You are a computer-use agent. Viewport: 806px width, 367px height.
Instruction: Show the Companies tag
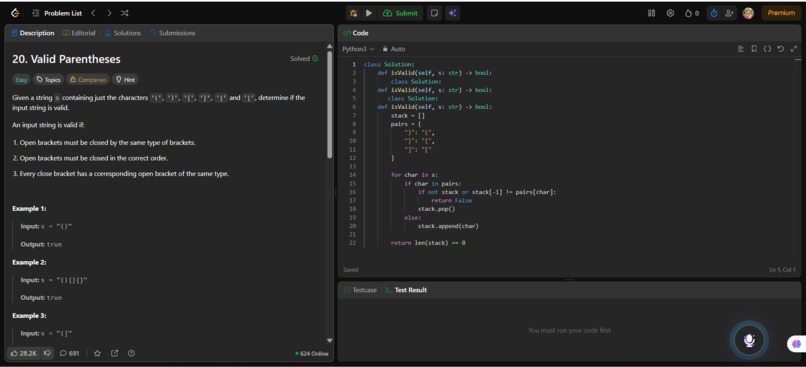[x=88, y=80]
